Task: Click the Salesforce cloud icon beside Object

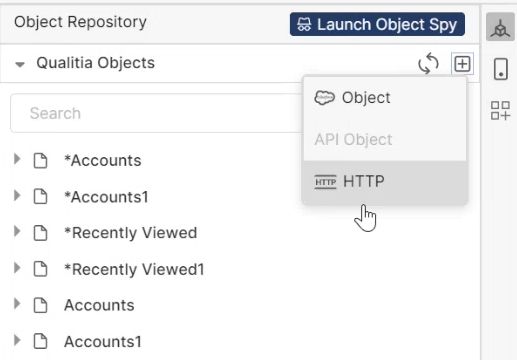Action: coord(324,98)
